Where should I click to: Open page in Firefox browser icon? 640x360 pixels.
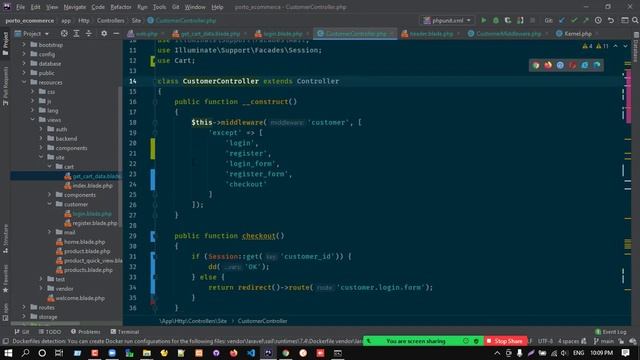(x=548, y=65)
